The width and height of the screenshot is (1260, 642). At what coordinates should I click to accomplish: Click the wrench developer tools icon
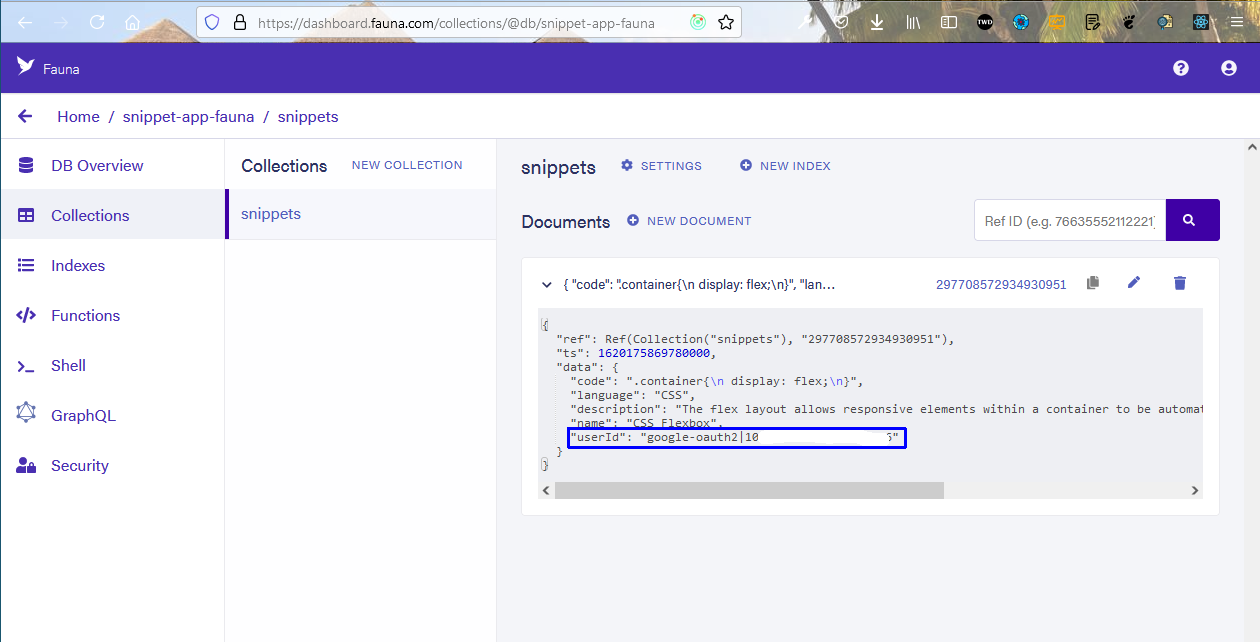(x=806, y=22)
